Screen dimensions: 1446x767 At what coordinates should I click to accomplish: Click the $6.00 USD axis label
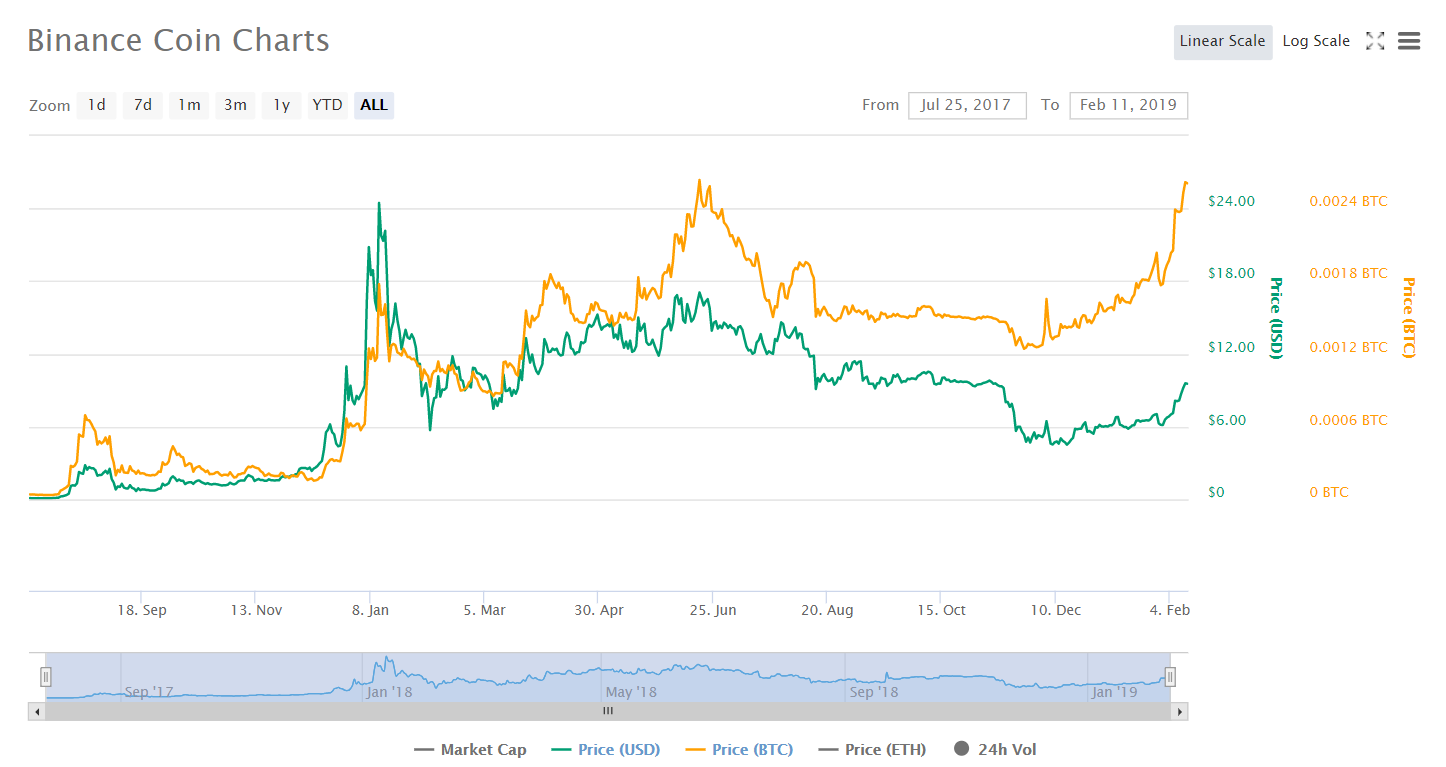(x=1227, y=420)
